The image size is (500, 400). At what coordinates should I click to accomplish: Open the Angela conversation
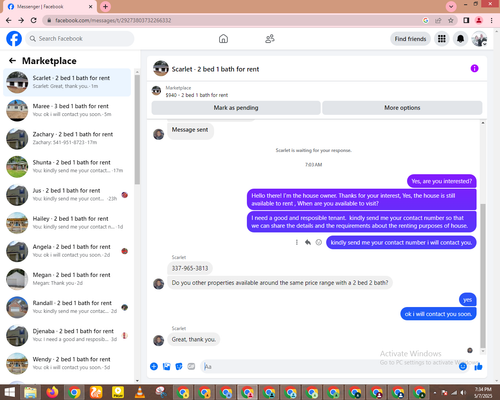point(67,251)
